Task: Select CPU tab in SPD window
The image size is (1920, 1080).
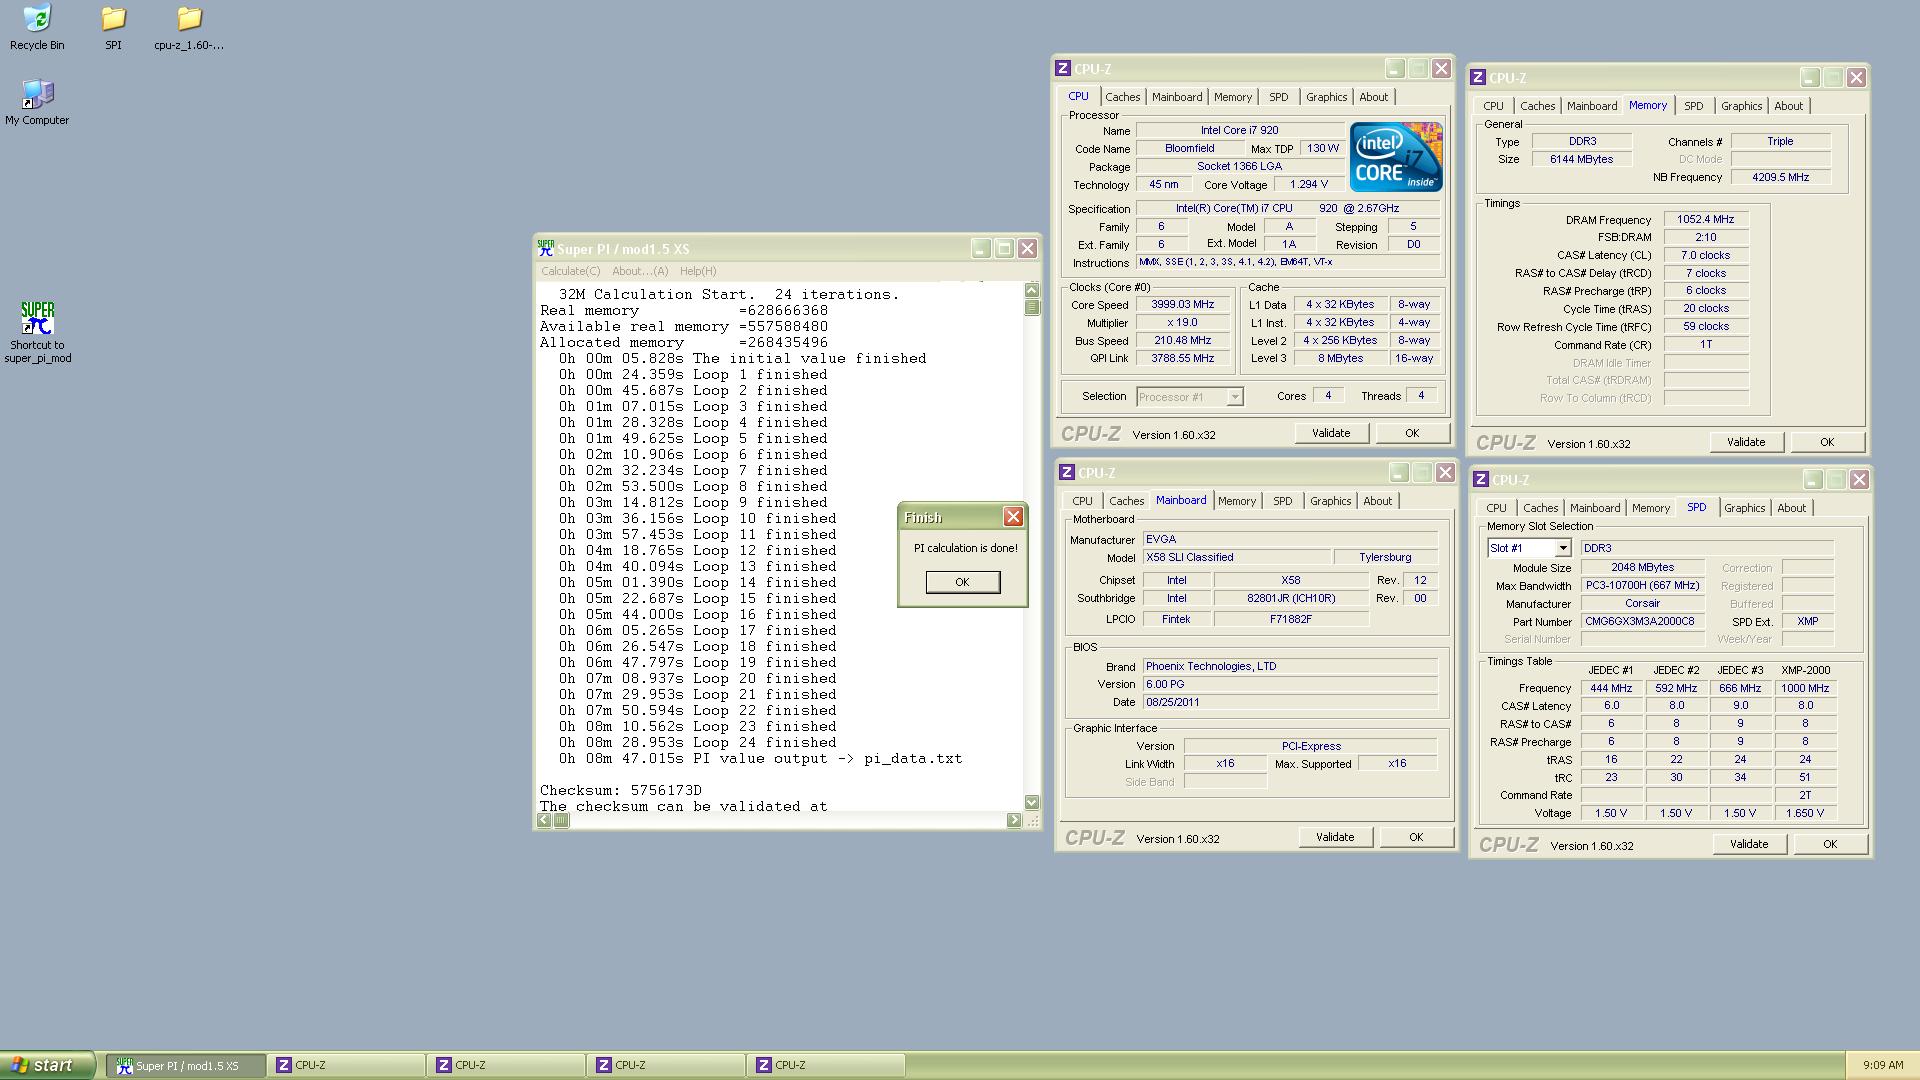Action: [x=1496, y=508]
